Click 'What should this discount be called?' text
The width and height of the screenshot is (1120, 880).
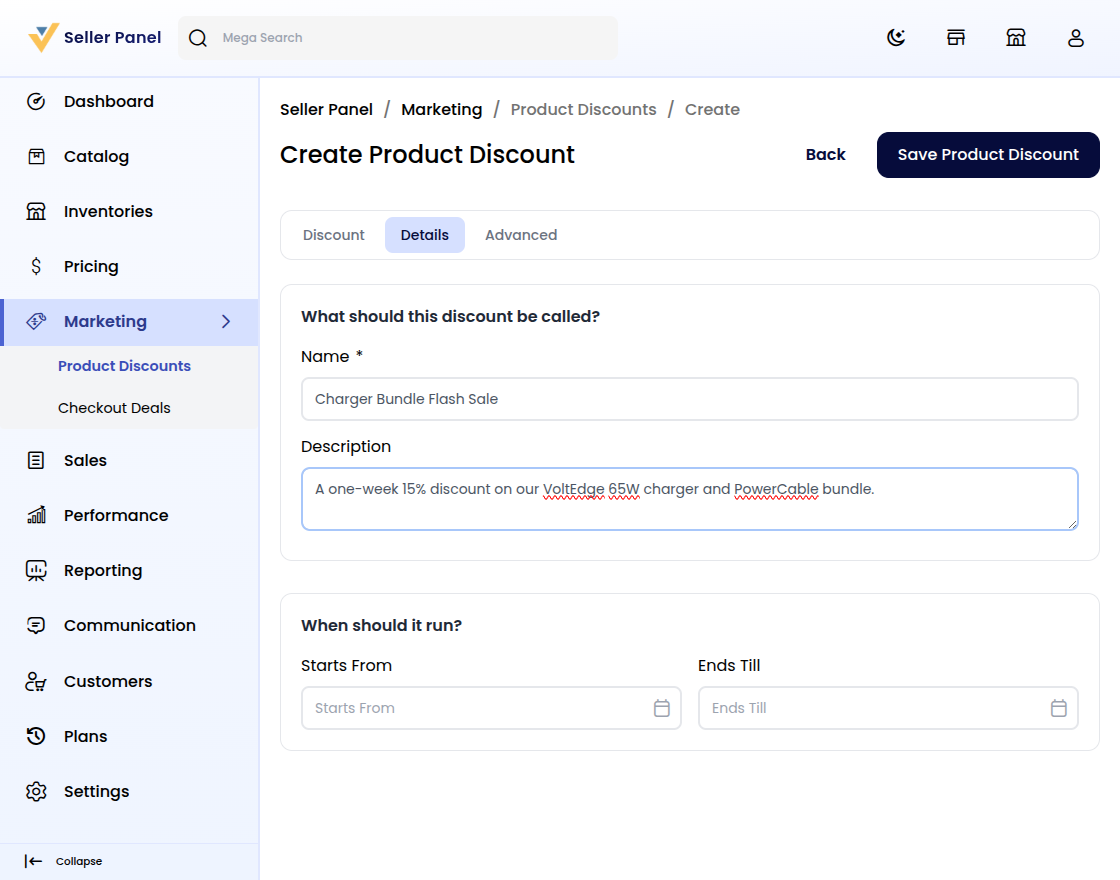pos(450,316)
